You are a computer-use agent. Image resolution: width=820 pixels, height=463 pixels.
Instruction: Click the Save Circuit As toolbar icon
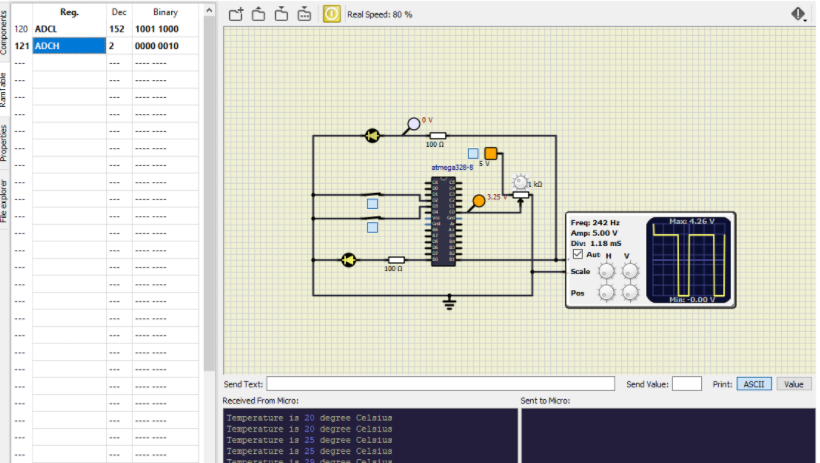(304, 14)
